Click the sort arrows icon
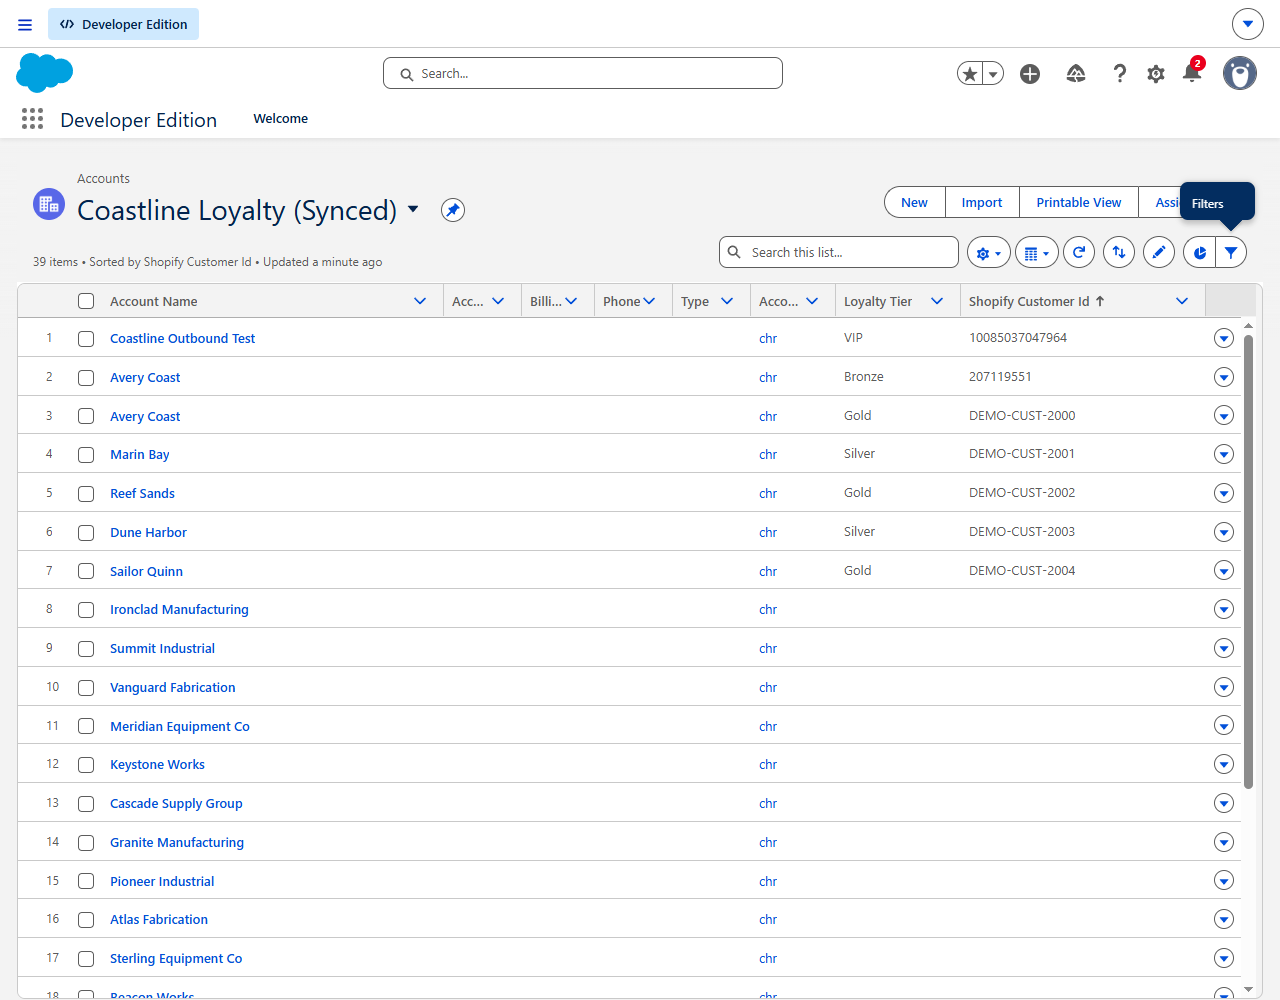Viewport: 1280px width, 1000px height. (1119, 253)
